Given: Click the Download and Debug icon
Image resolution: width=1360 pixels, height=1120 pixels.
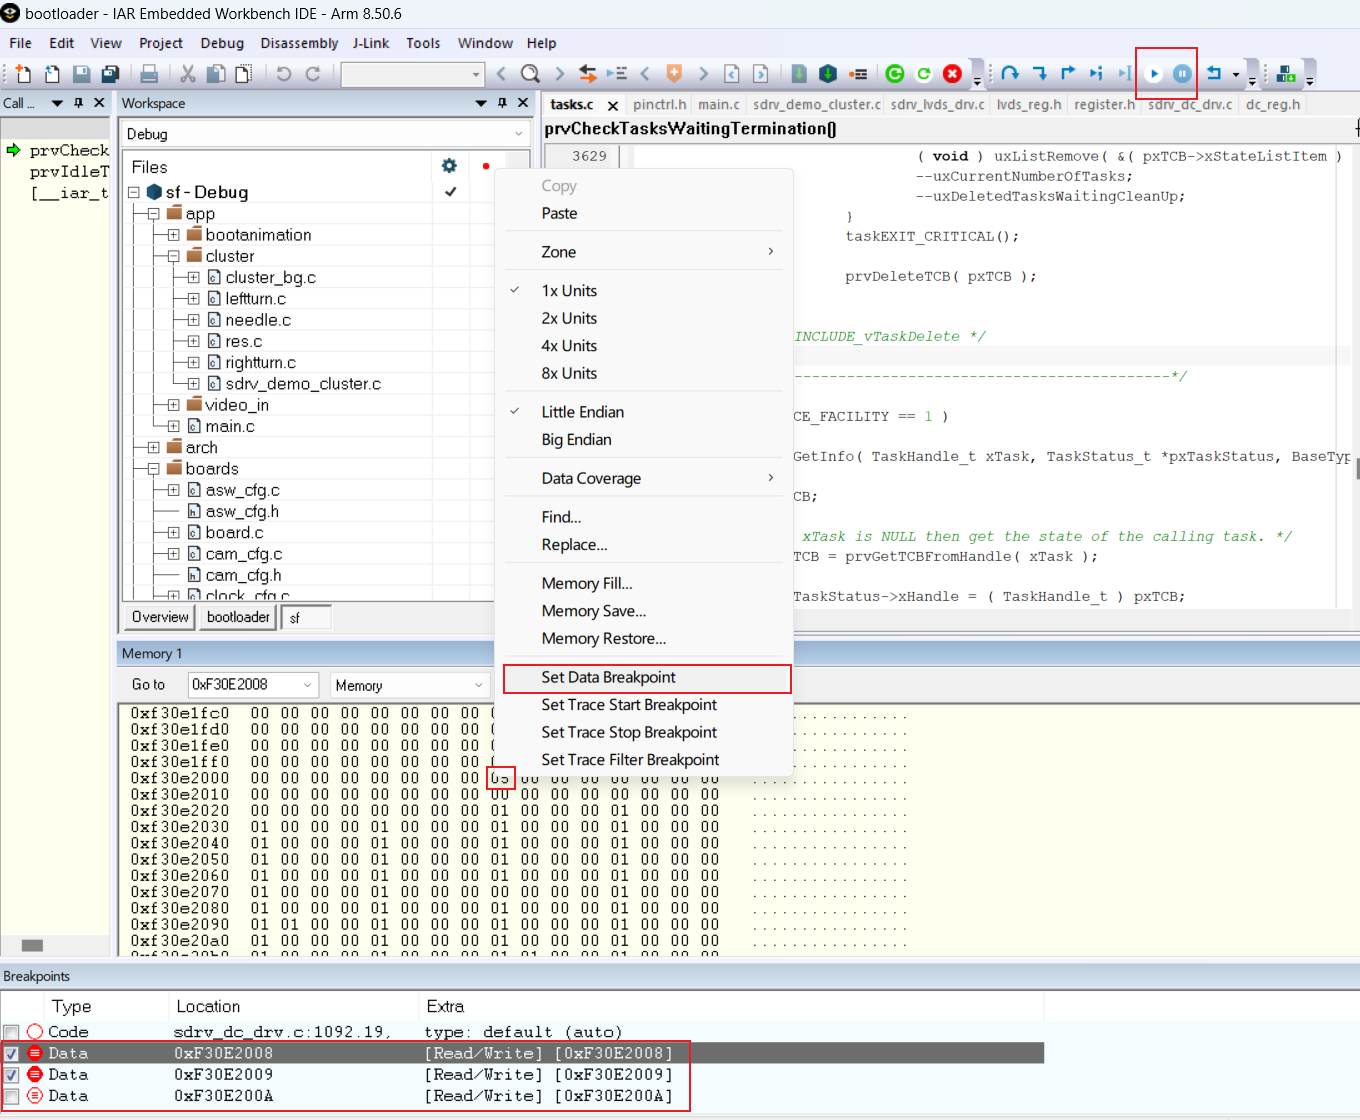Looking at the screenshot, I should [x=894, y=73].
